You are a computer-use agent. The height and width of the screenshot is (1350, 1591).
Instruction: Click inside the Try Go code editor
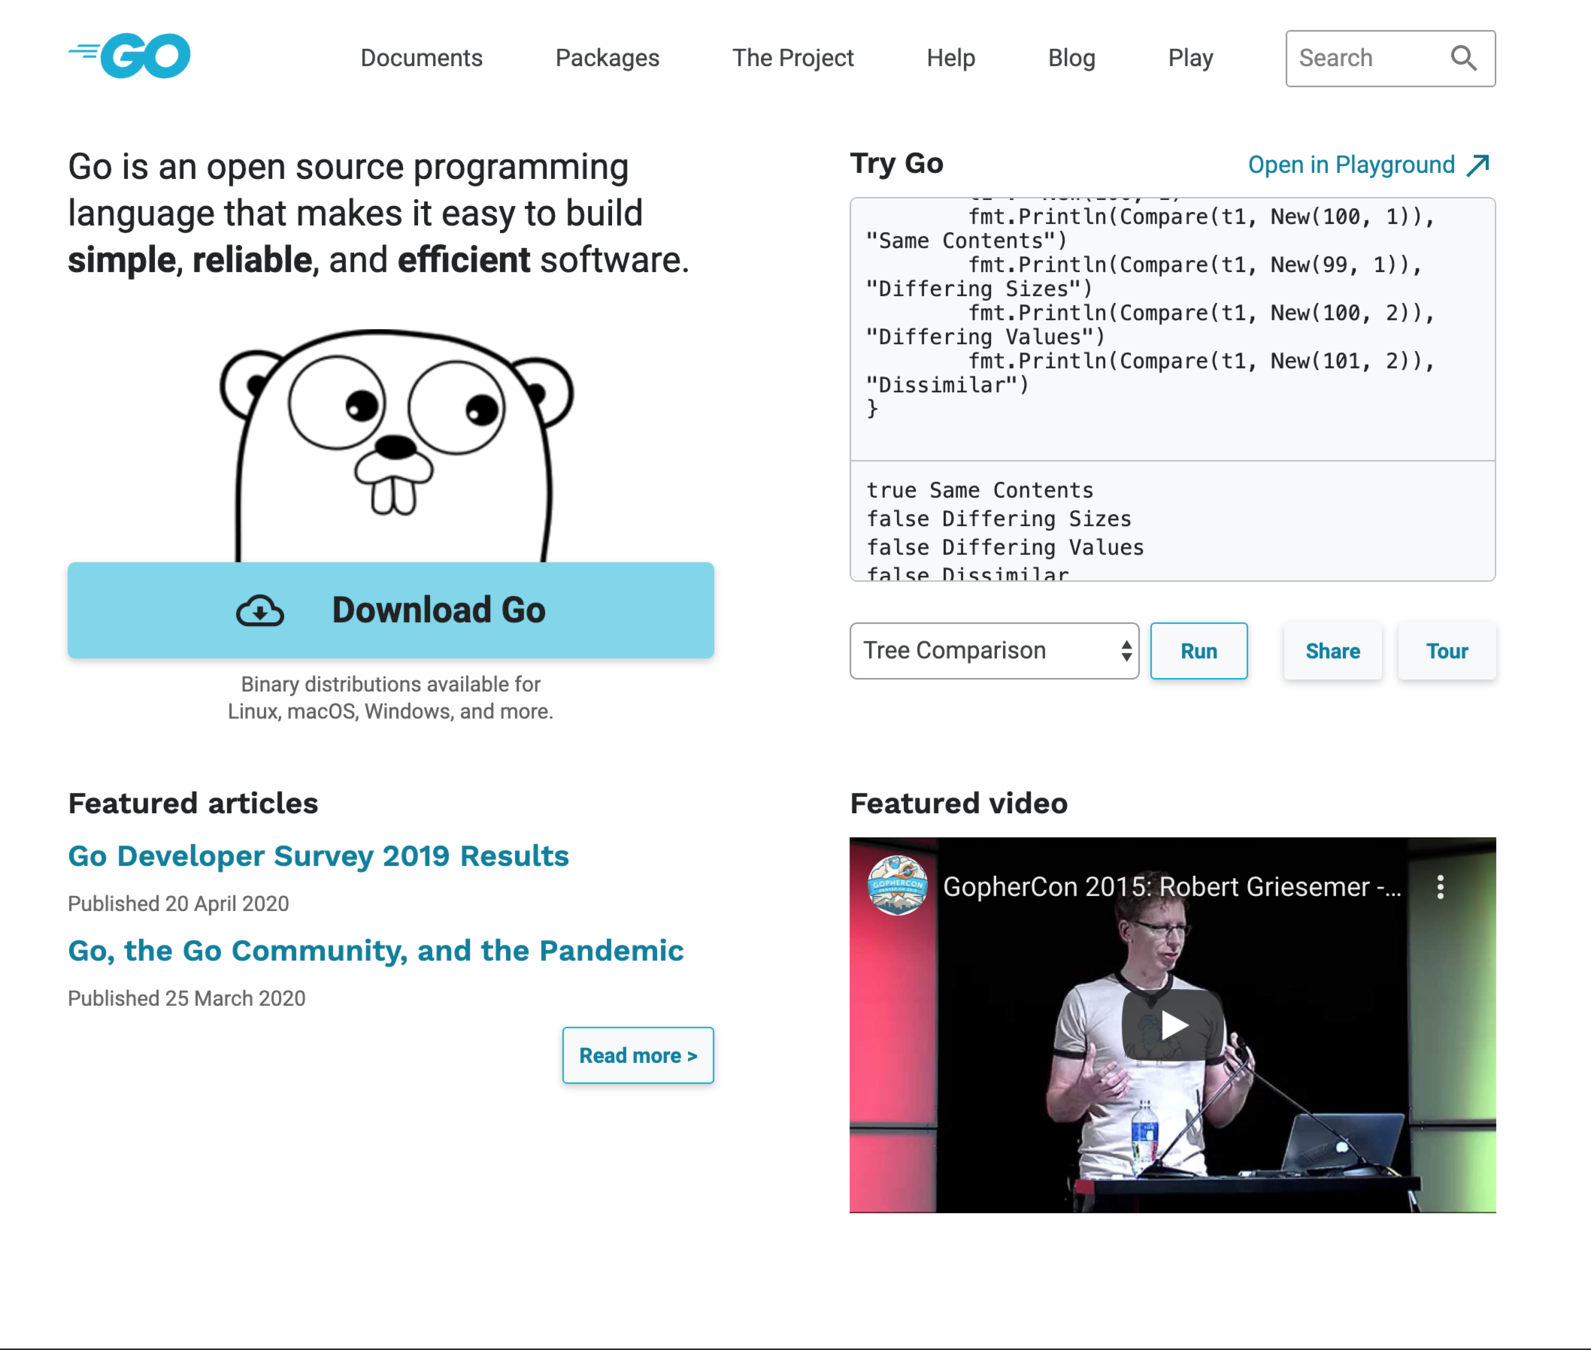(x=1172, y=329)
